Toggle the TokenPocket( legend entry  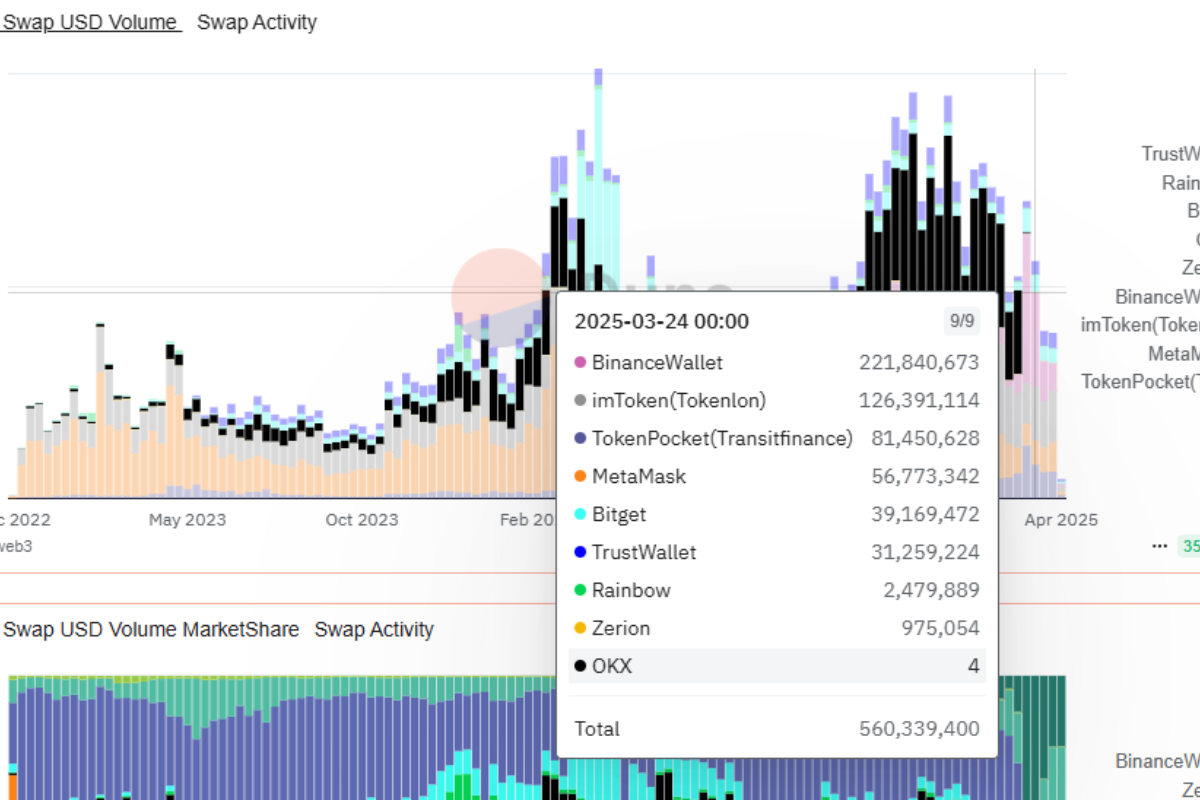[1140, 382]
